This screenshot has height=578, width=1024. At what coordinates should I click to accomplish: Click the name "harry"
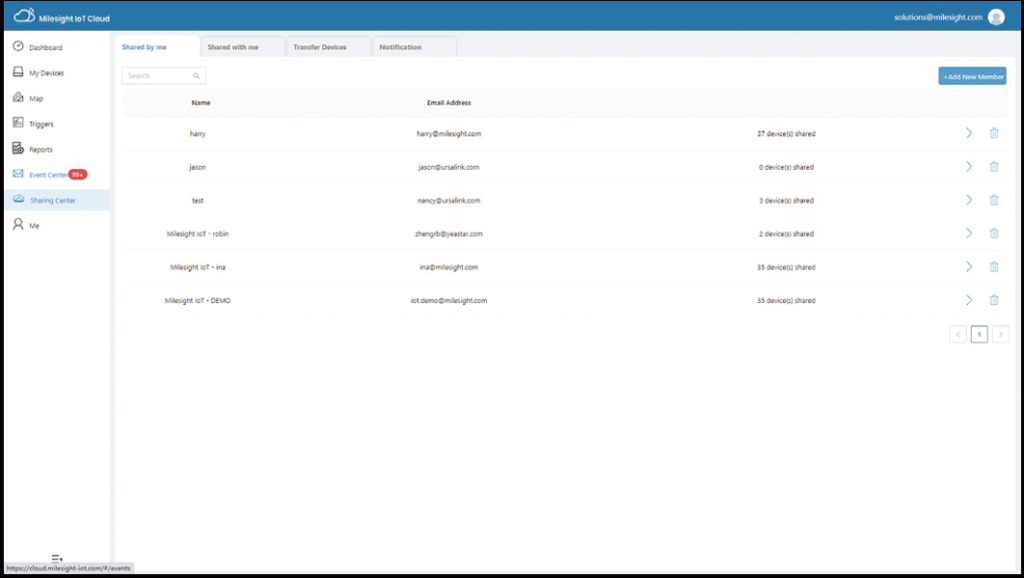click(197, 133)
